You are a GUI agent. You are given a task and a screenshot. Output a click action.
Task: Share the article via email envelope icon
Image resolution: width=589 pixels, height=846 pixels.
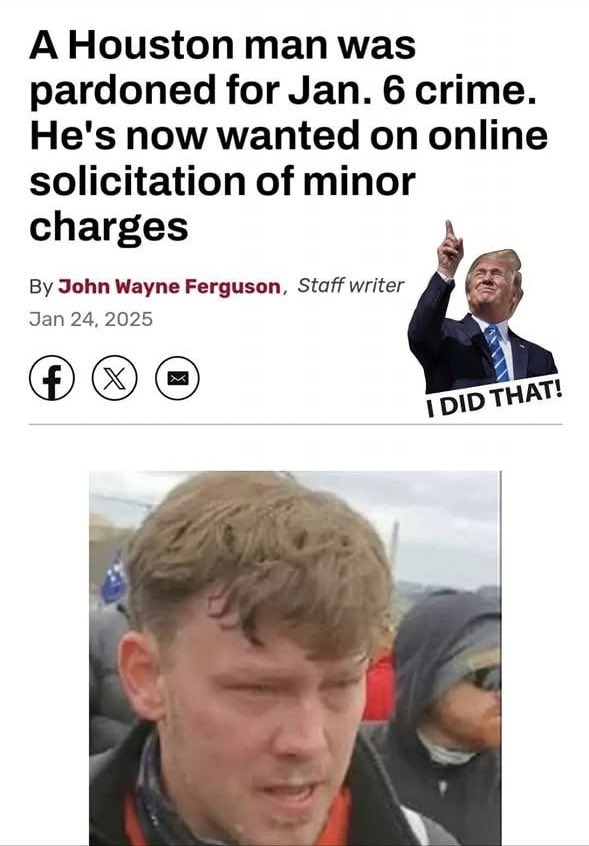pyautogui.click(x=177, y=378)
